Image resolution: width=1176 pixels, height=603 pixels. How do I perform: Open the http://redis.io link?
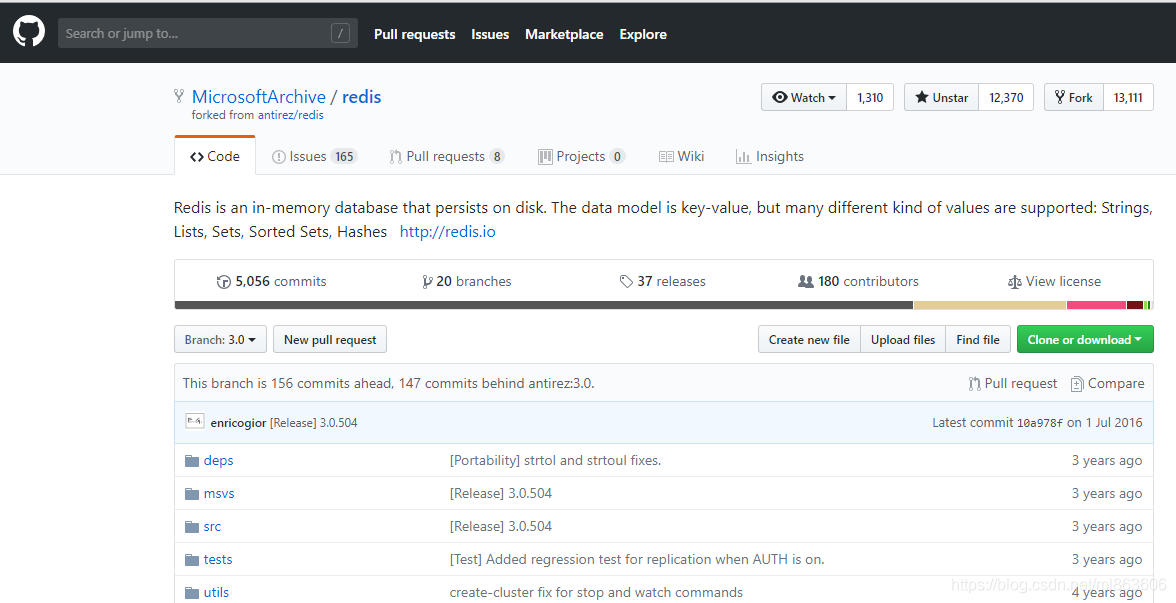pyautogui.click(x=447, y=232)
